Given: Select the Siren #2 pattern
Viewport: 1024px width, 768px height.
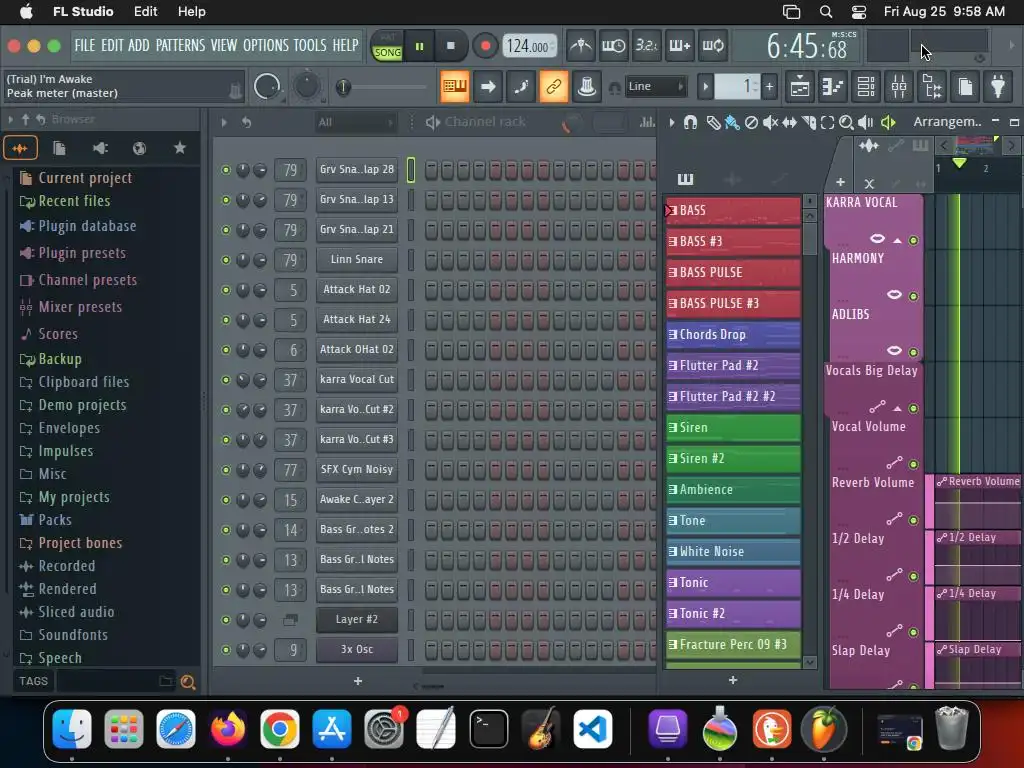Looking at the screenshot, I should tap(733, 458).
